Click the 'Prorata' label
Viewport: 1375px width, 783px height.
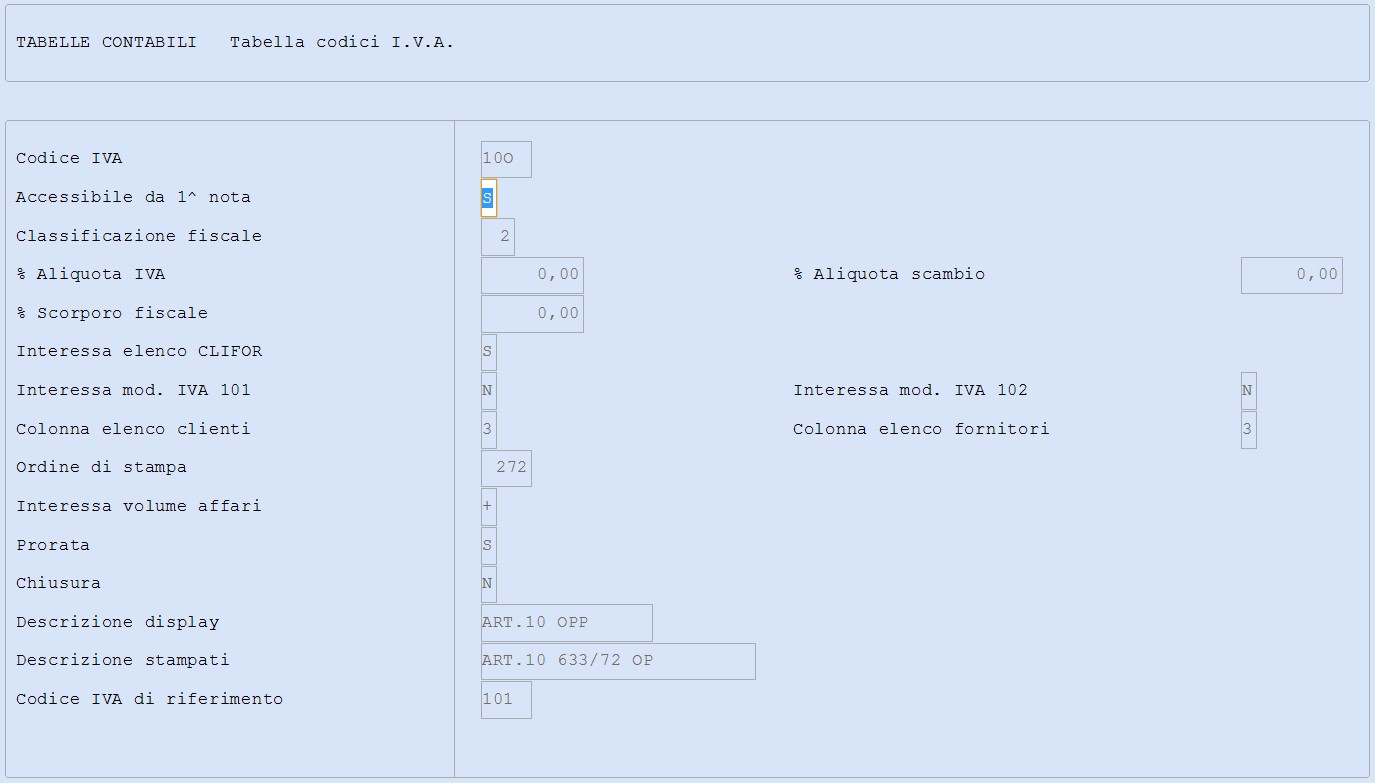pyautogui.click(x=53, y=546)
